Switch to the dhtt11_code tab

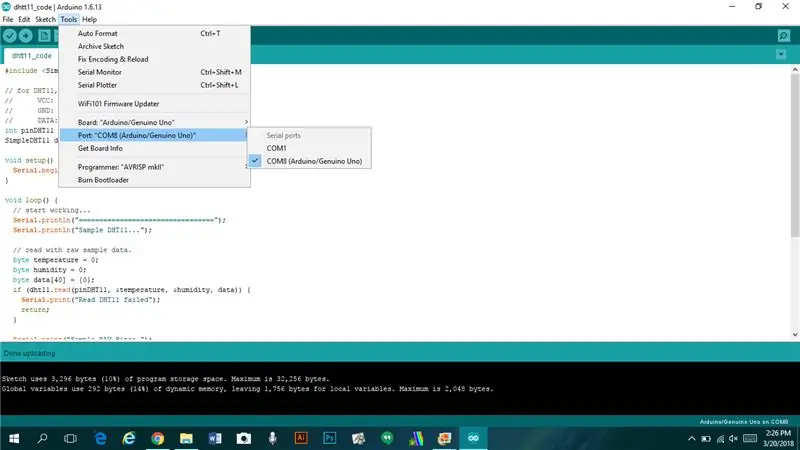pos(31,56)
